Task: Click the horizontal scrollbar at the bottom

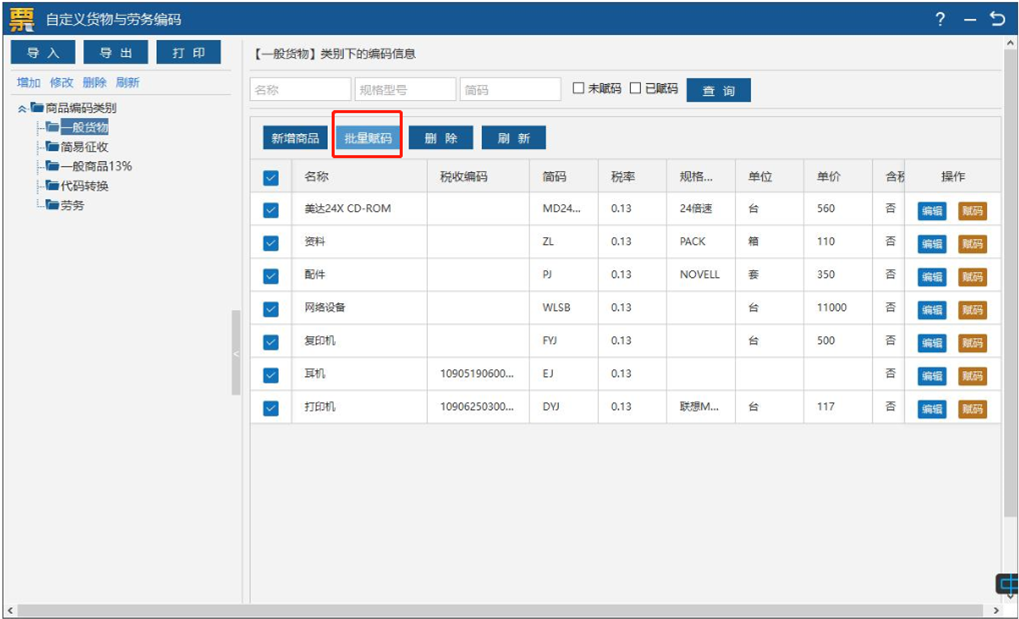Action: point(500,610)
